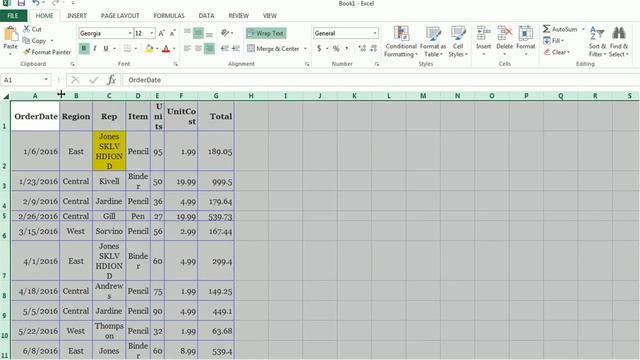Switch to the REVIEW tab
The image size is (640, 360).
[238, 16]
